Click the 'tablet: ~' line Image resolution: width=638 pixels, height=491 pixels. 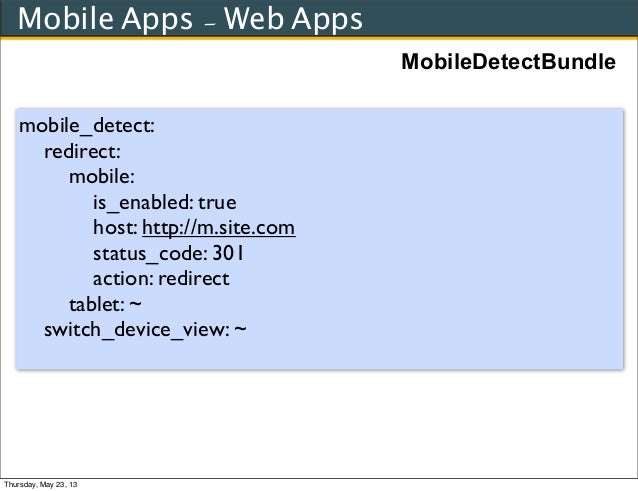pyautogui.click(x=105, y=304)
